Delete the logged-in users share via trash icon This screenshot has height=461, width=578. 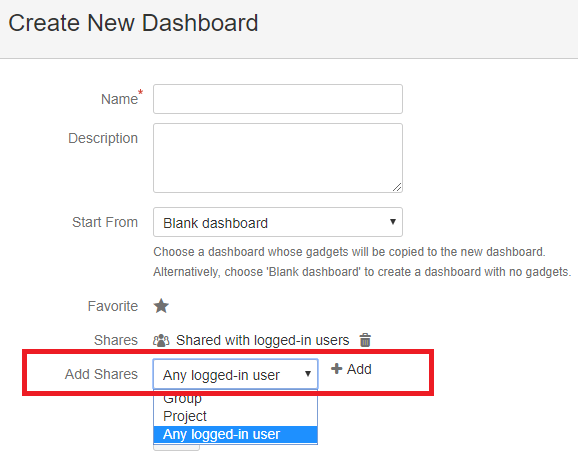tap(365, 340)
